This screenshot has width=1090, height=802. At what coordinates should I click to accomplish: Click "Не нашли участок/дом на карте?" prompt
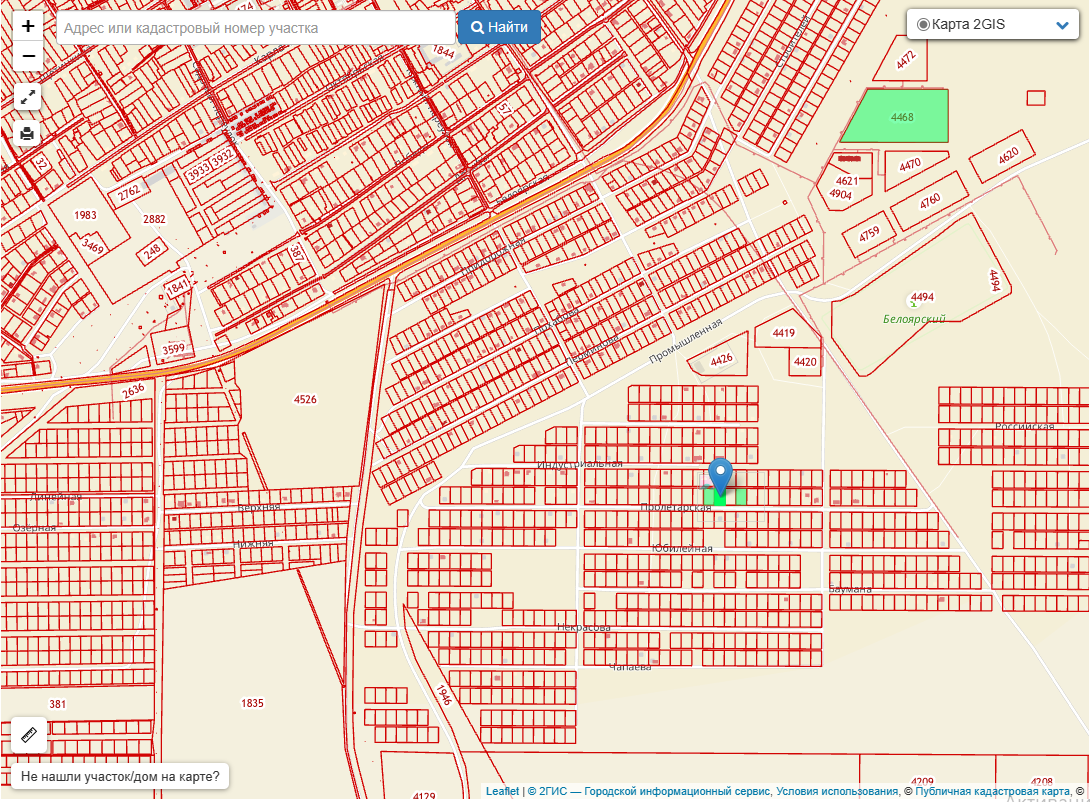point(119,777)
